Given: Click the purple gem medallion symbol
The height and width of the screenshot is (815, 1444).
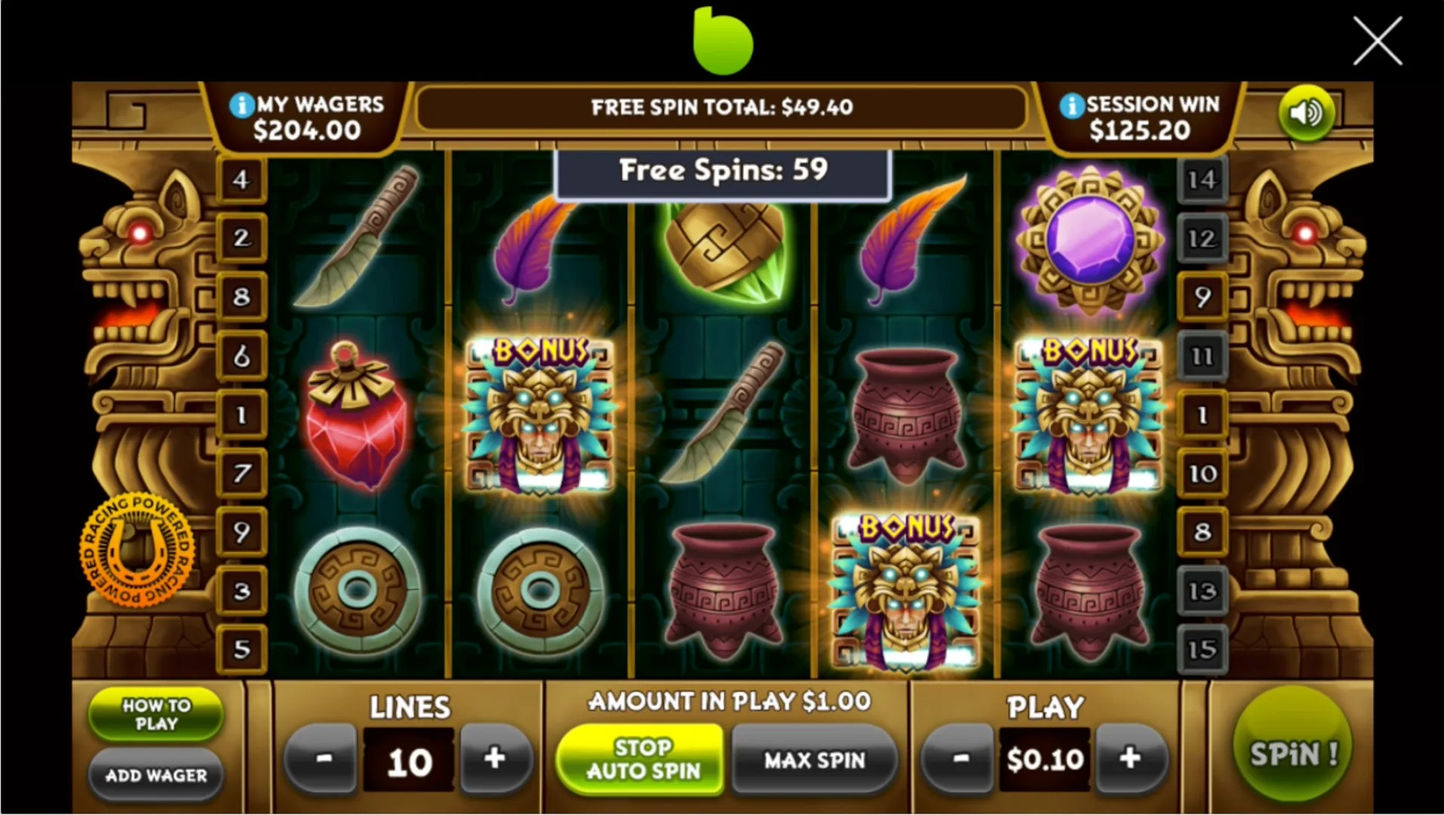Looking at the screenshot, I should 1090,239.
